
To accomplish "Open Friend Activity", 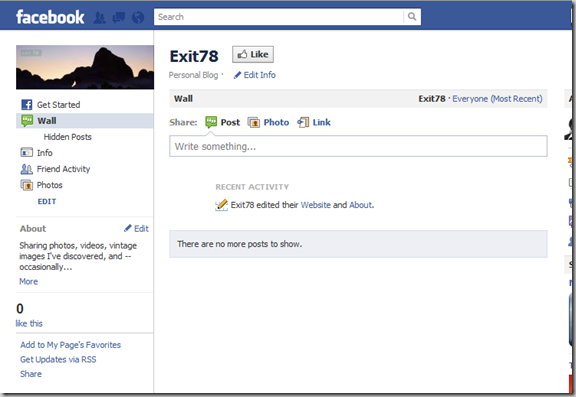I will click(x=63, y=169).
